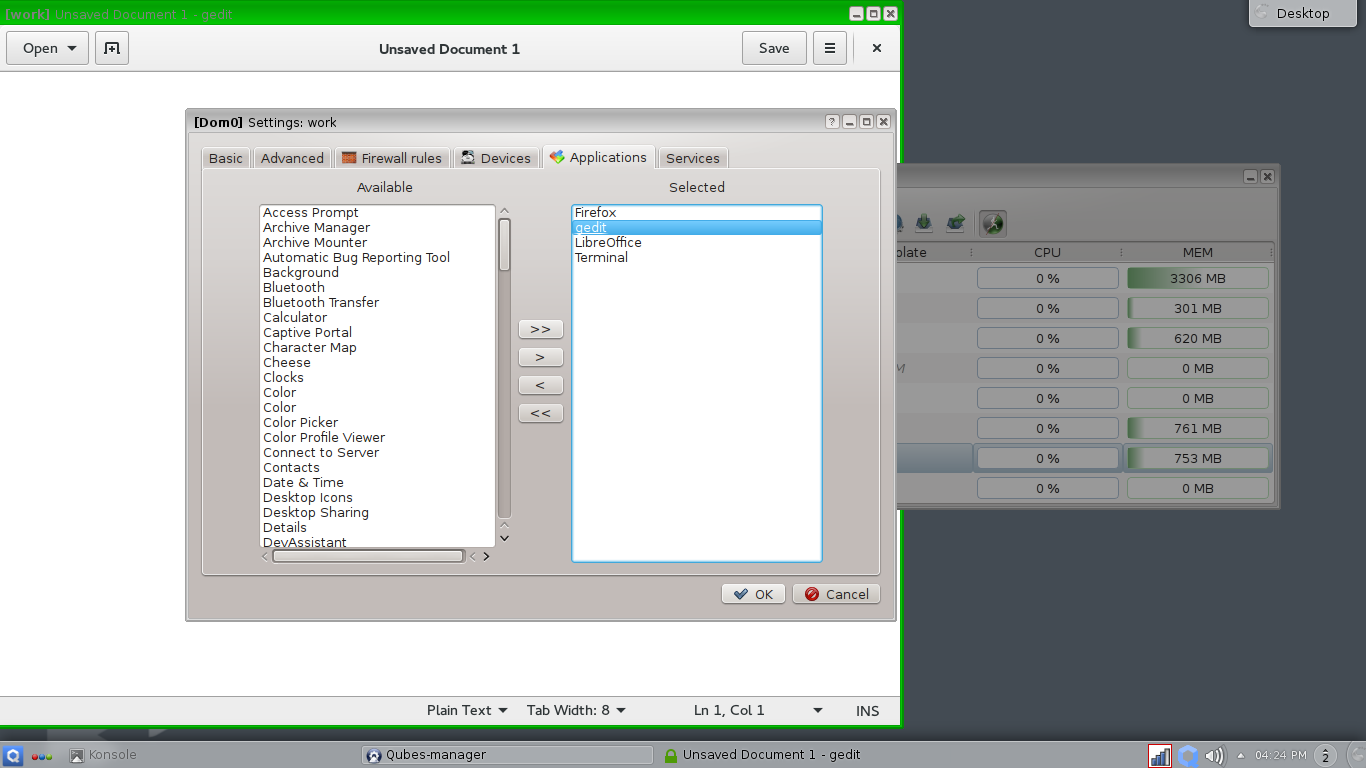This screenshot has height=768, width=1366.
Task: Open the Firewall rules tab
Action: (x=391, y=158)
